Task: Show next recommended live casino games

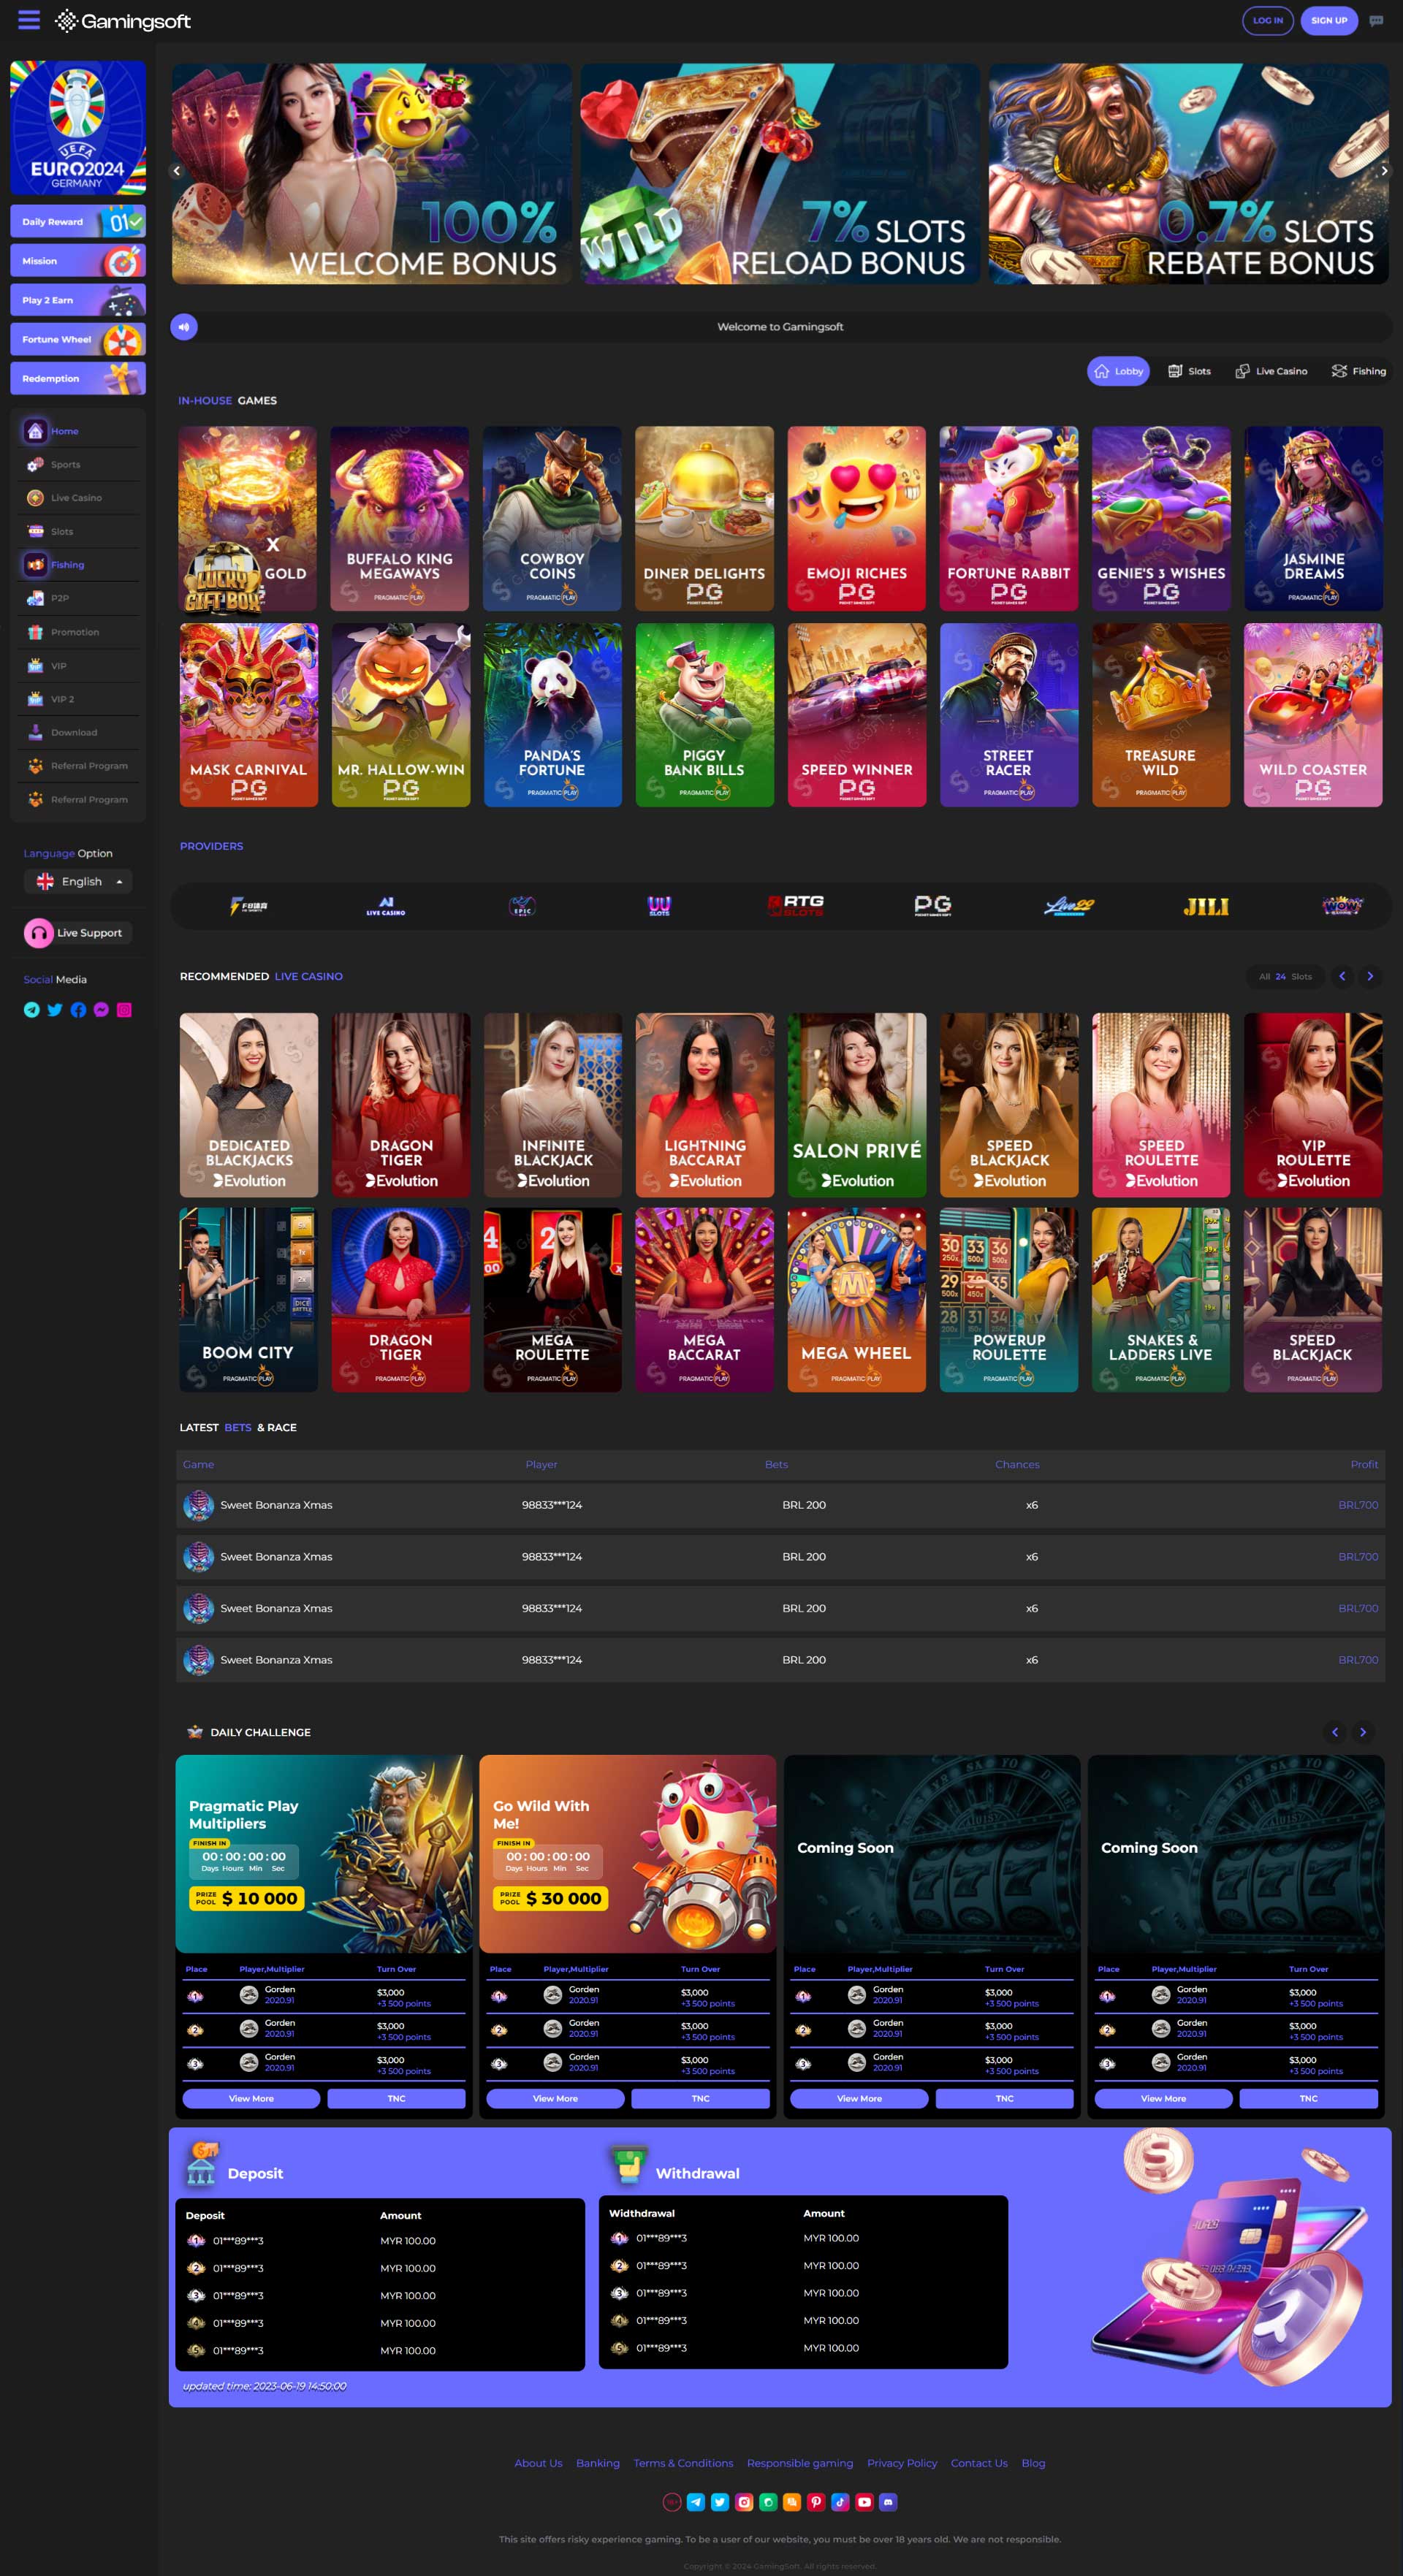Action: click(1370, 976)
